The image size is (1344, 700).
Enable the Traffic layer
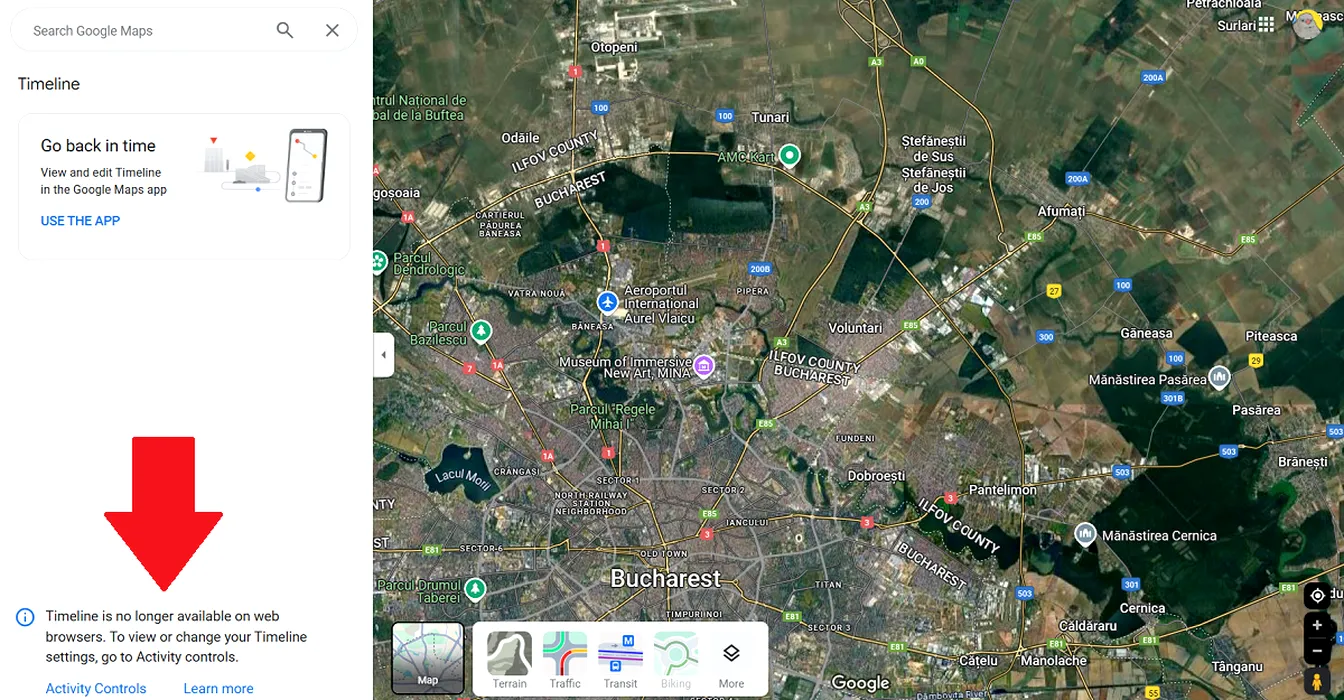tap(565, 661)
